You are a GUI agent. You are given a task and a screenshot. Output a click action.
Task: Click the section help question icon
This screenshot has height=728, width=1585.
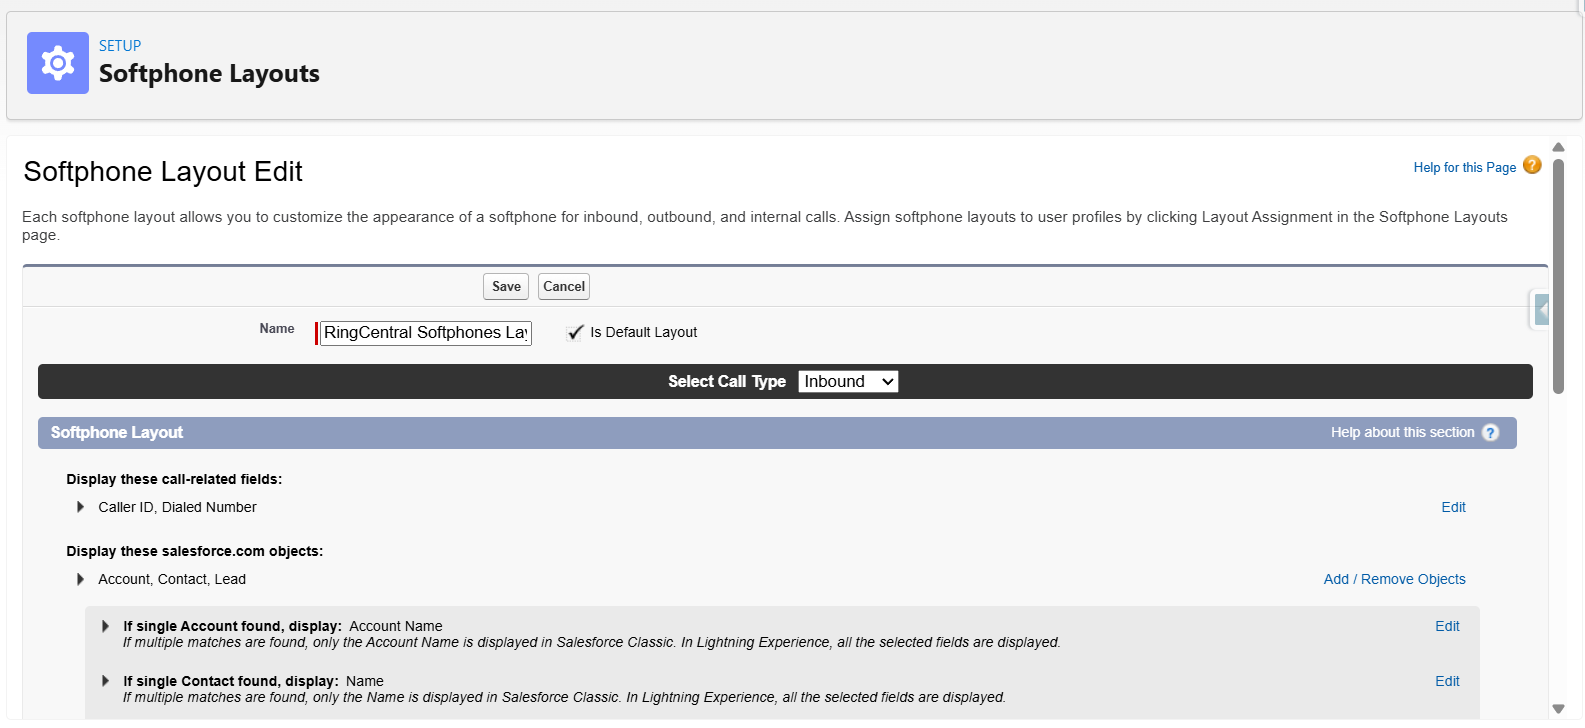1490,432
